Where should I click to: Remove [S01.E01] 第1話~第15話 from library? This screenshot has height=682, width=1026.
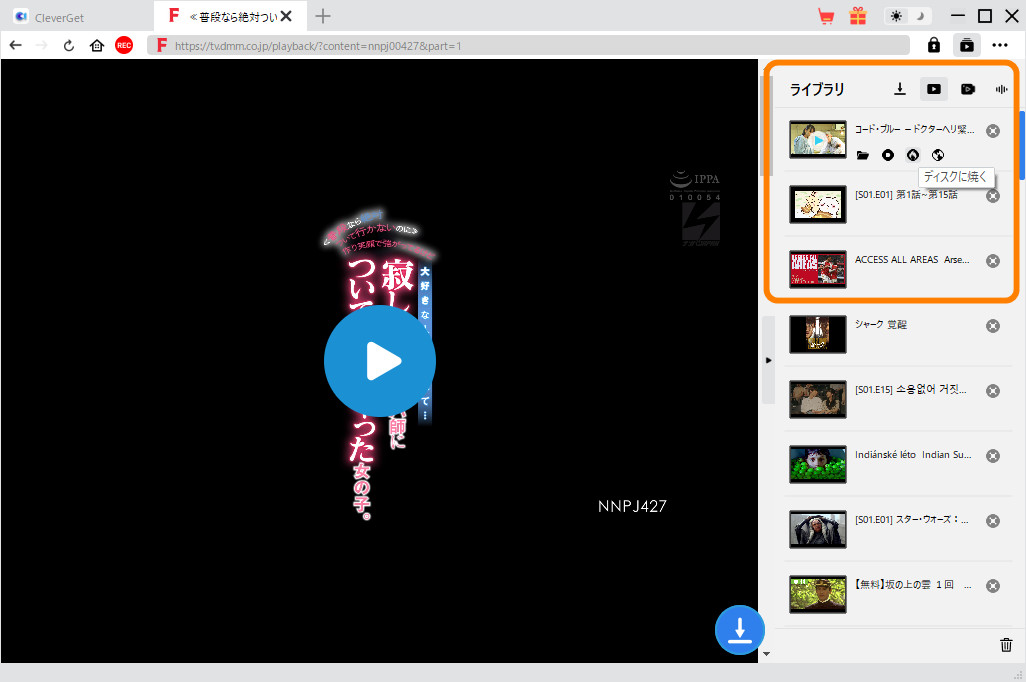[993, 196]
